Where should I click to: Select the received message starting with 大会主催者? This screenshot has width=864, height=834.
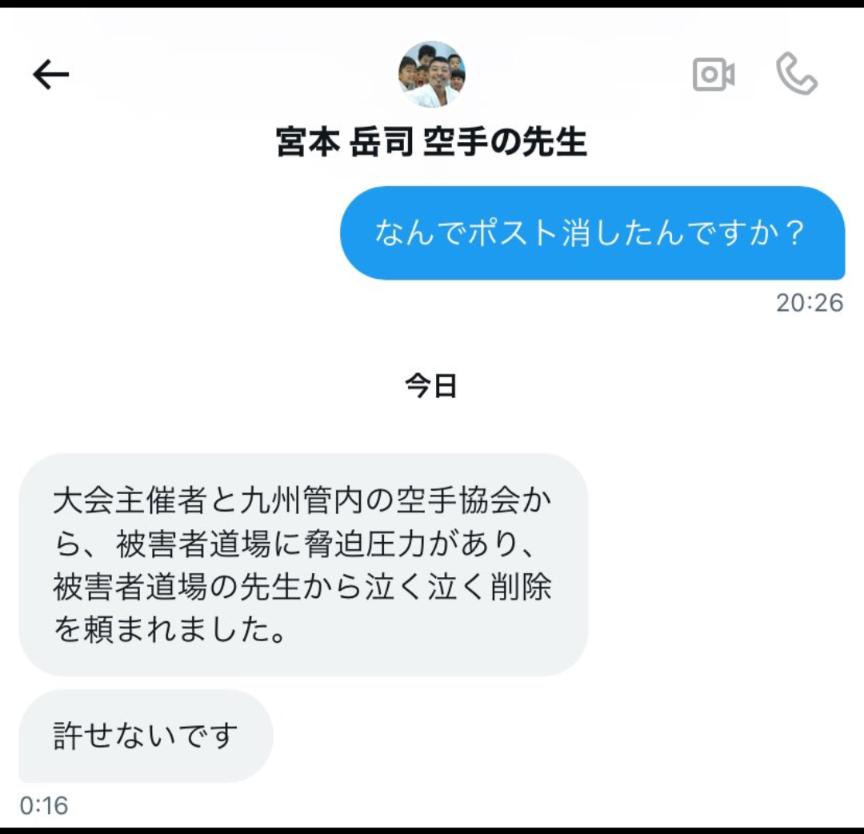[x=304, y=565]
